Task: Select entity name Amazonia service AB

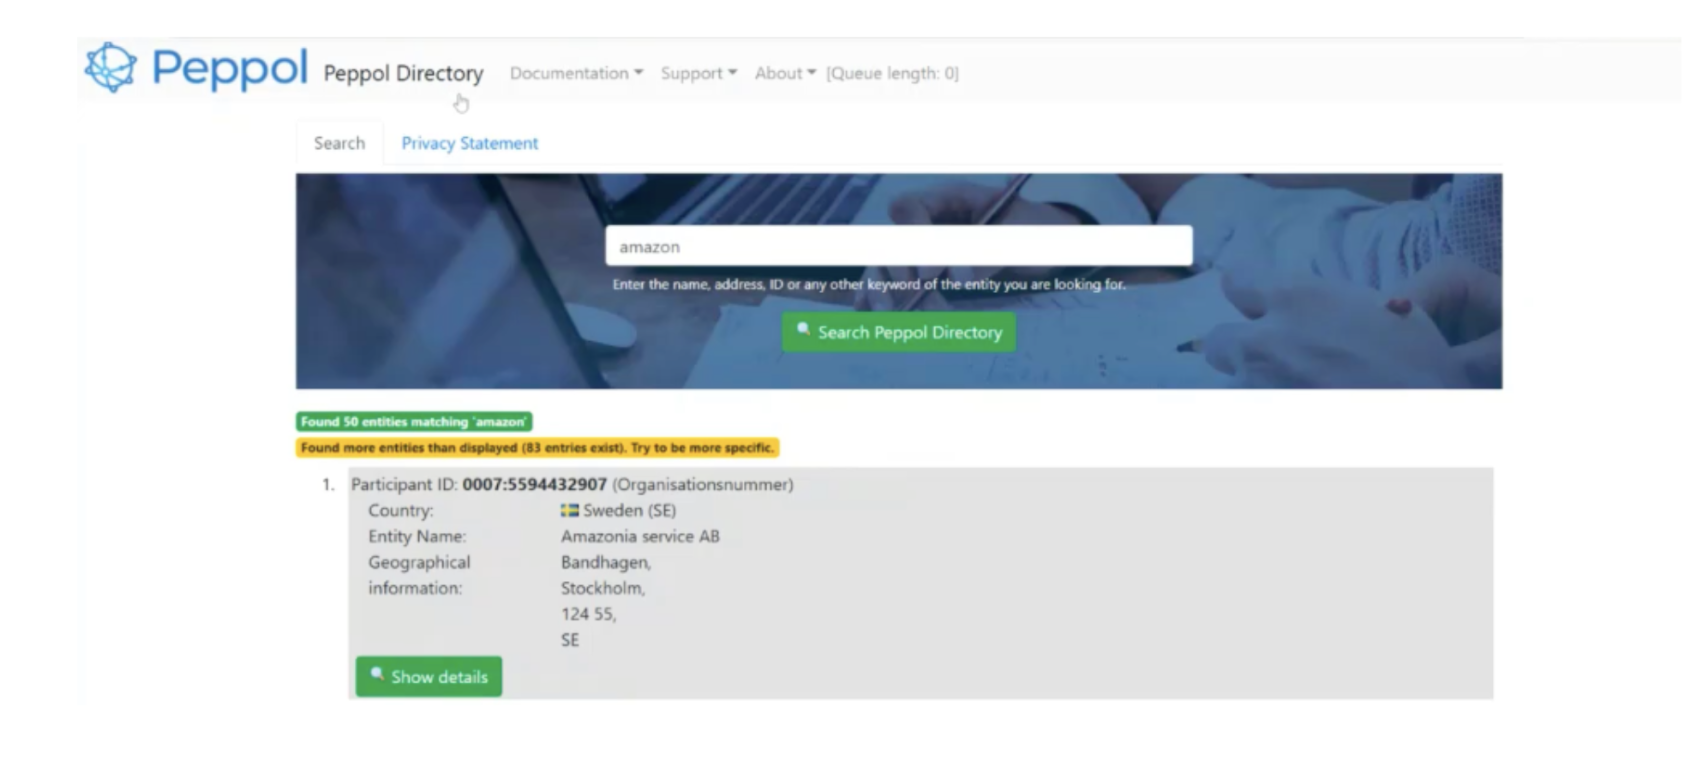Action: click(x=640, y=536)
